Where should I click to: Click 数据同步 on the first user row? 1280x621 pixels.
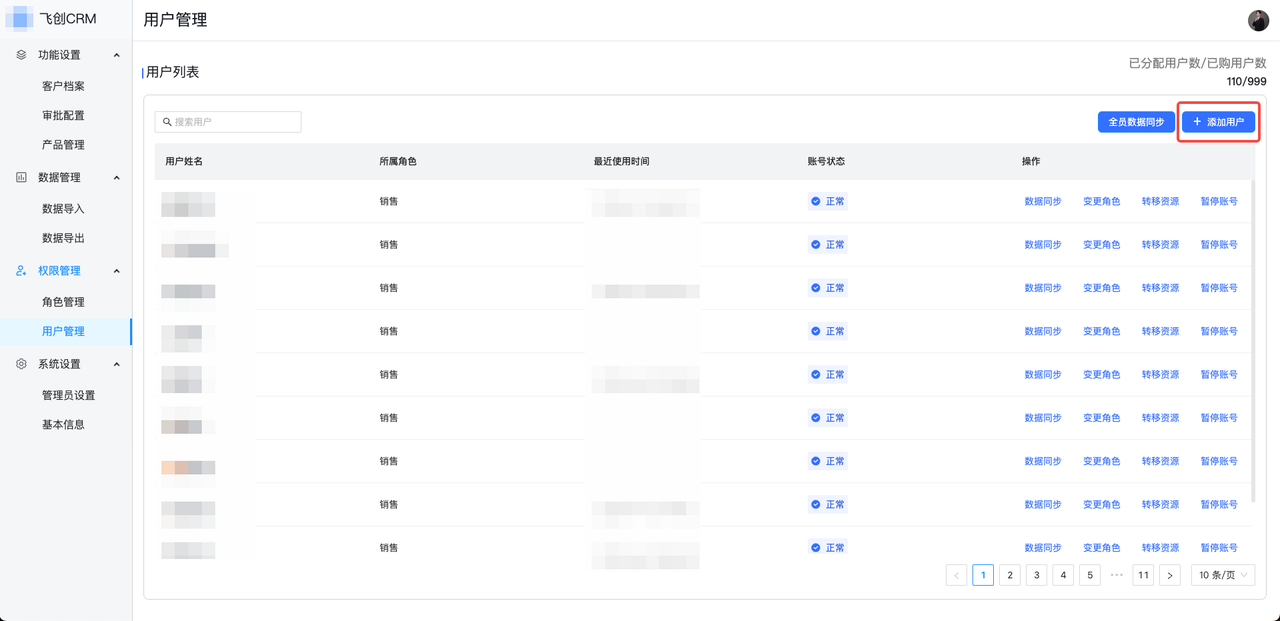(1043, 200)
